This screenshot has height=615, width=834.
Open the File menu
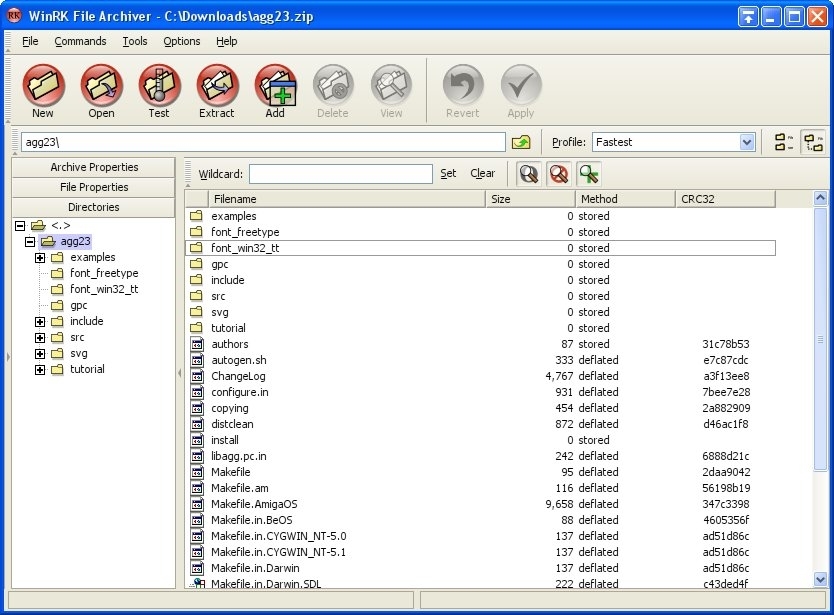coord(30,41)
